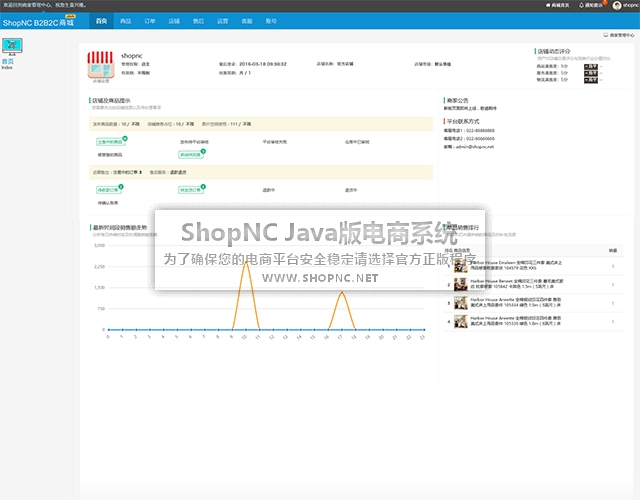Click the 待收款订单 green badge button
640x500 pixels.
click(109, 190)
